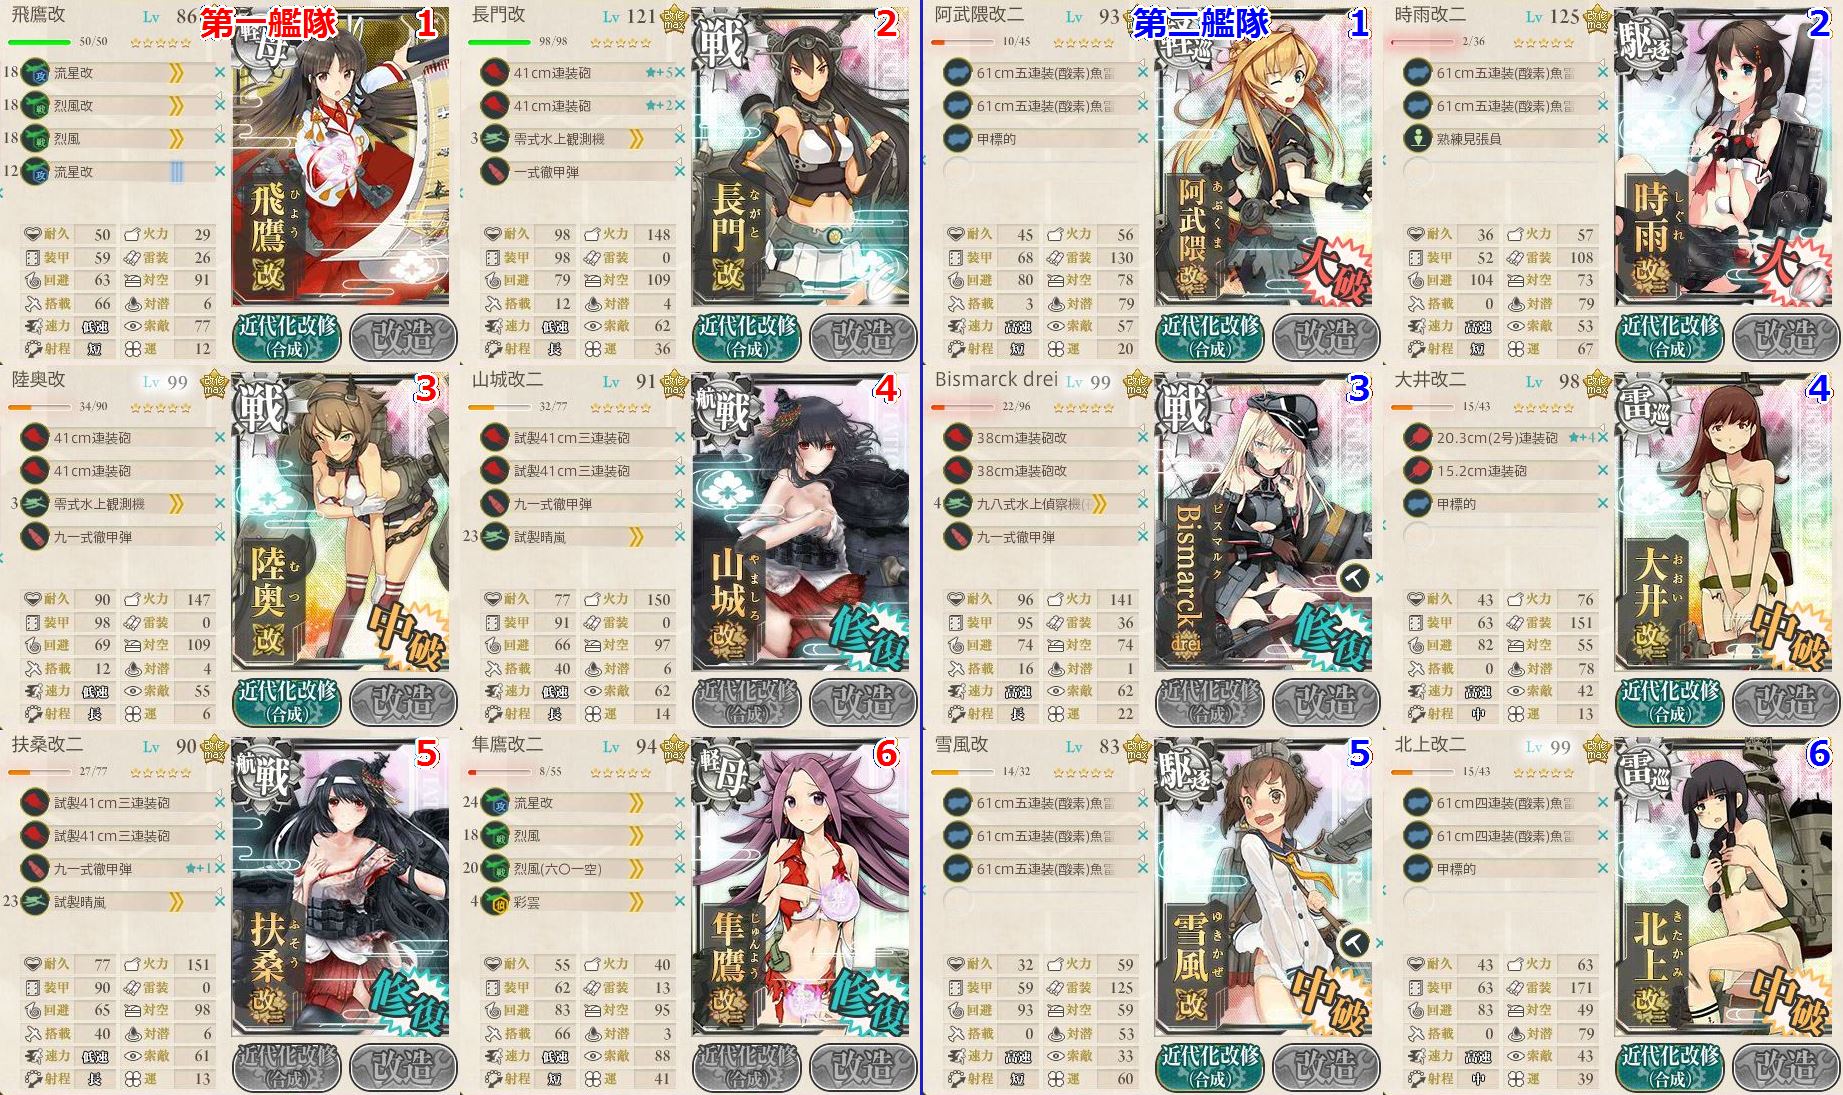Remove 流星改 from 飛鷹改's first slot
The image size is (1843, 1095).
[220, 73]
